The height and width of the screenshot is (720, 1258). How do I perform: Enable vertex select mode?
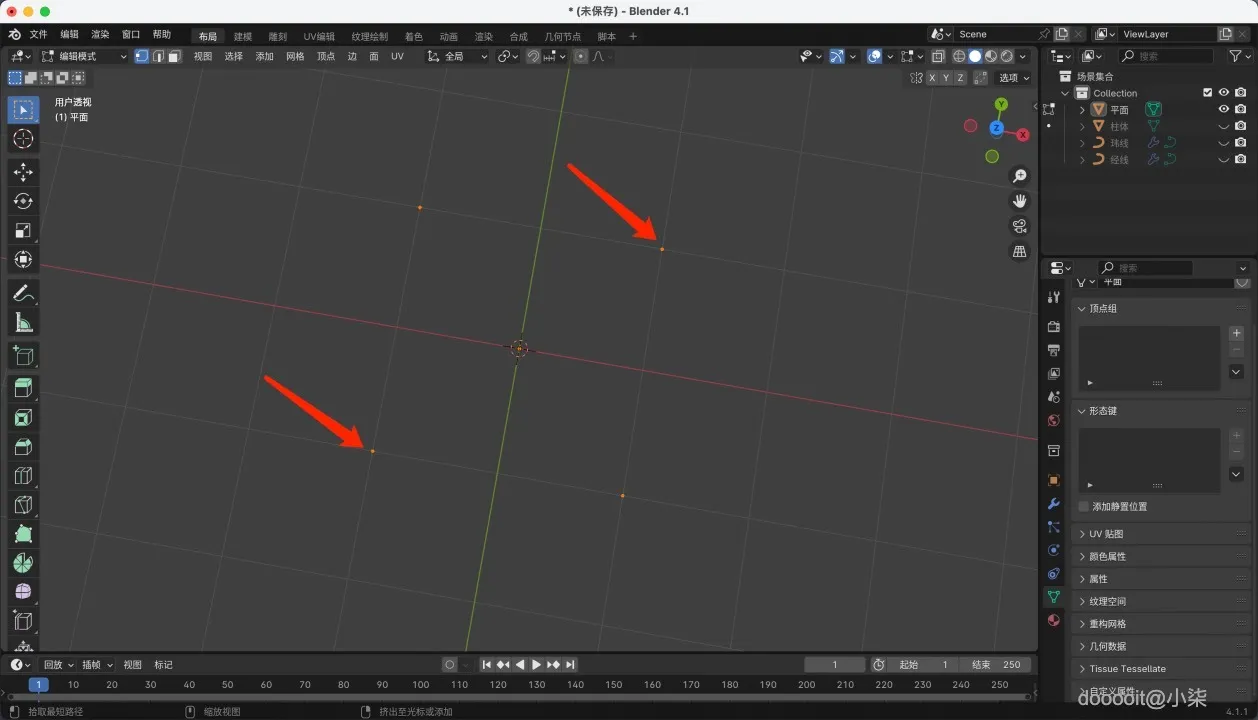point(141,56)
